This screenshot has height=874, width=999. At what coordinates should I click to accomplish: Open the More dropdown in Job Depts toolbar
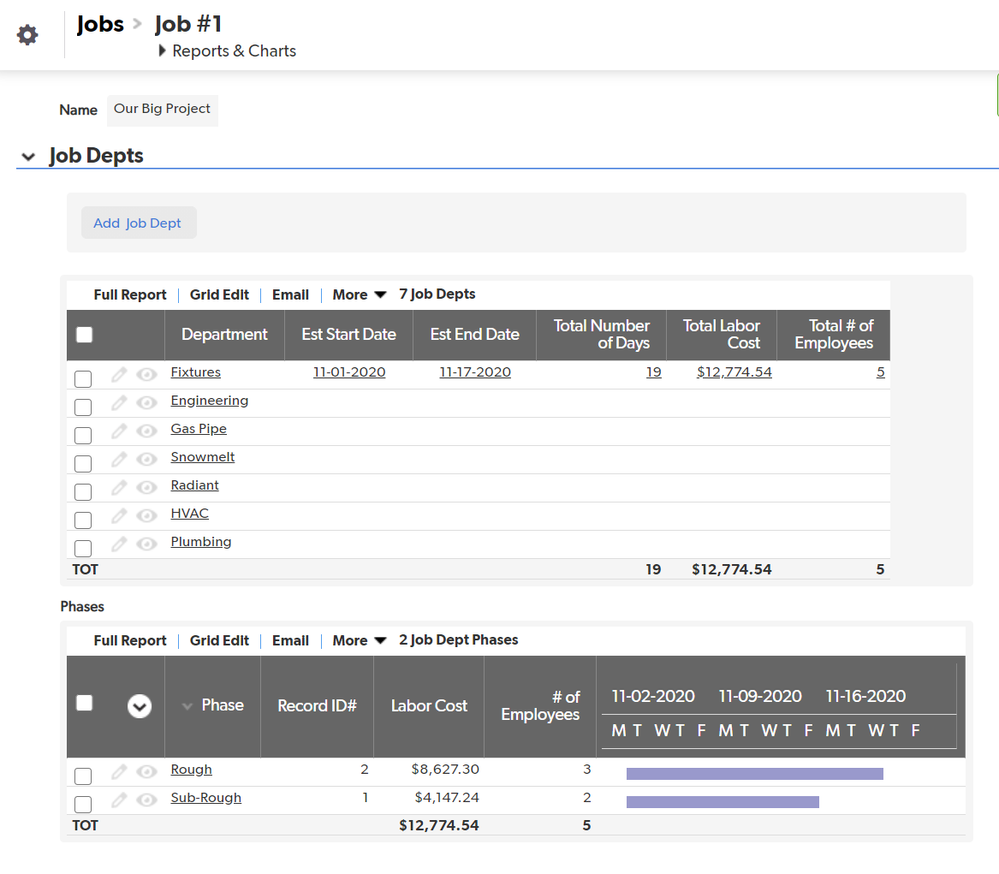pyautogui.click(x=359, y=295)
